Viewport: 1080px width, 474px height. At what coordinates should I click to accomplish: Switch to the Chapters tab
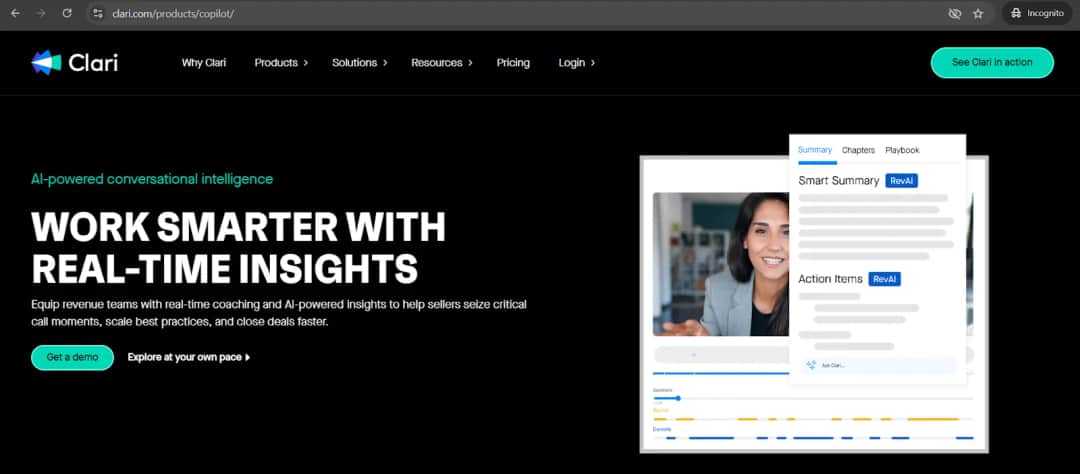pyautogui.click(x=858, y=150)
